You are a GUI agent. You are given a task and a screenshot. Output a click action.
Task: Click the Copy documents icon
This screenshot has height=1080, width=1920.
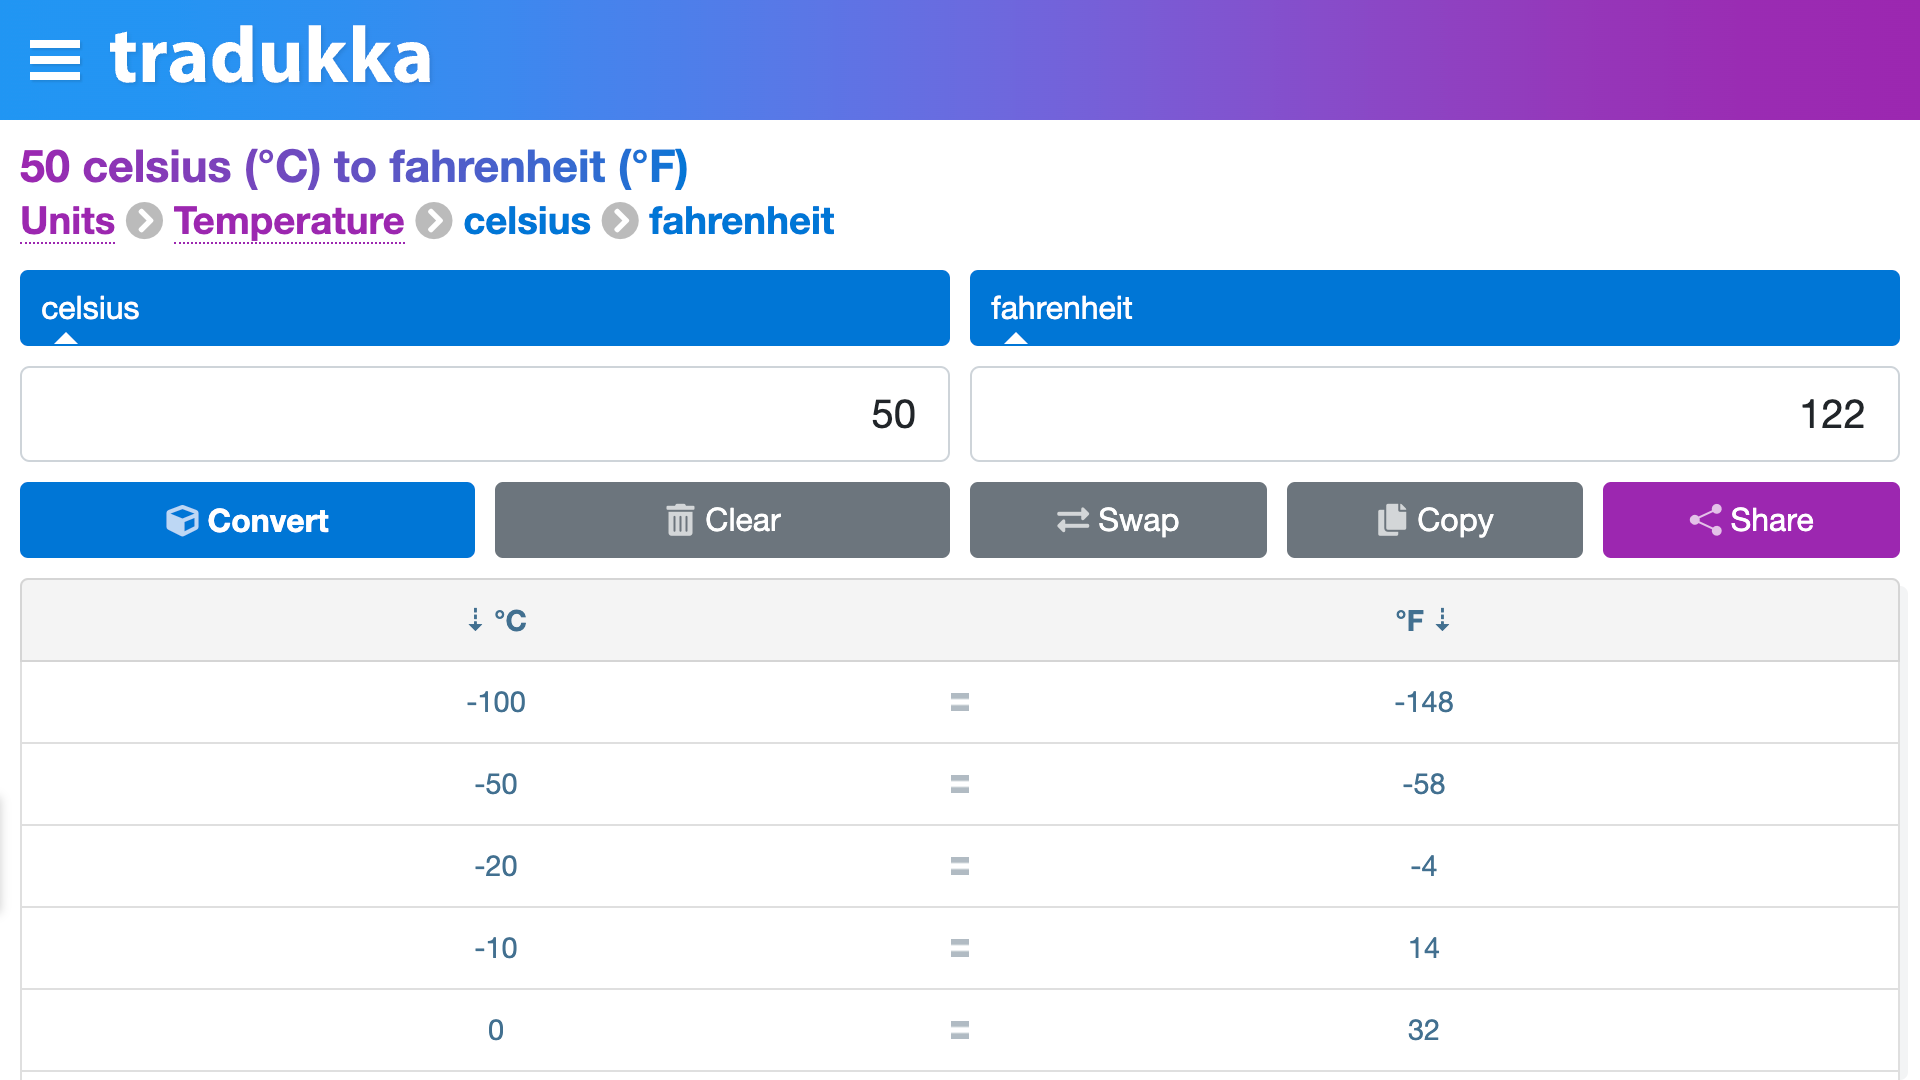click(1392, 520)
